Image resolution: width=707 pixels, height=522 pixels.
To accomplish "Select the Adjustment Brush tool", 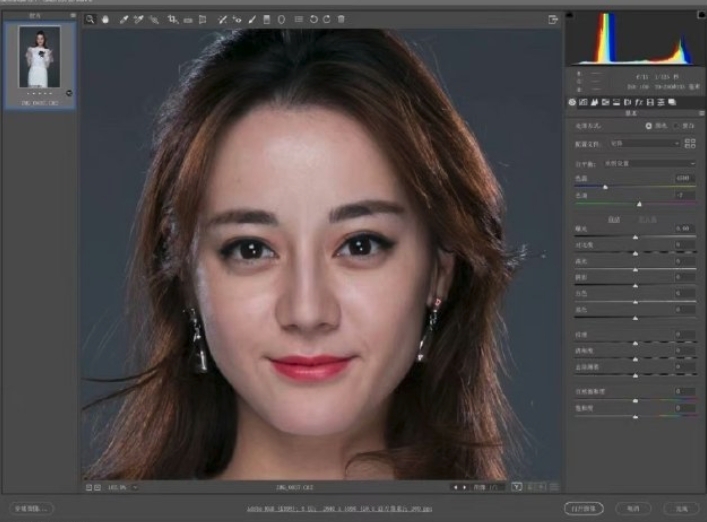I will 251,19.
